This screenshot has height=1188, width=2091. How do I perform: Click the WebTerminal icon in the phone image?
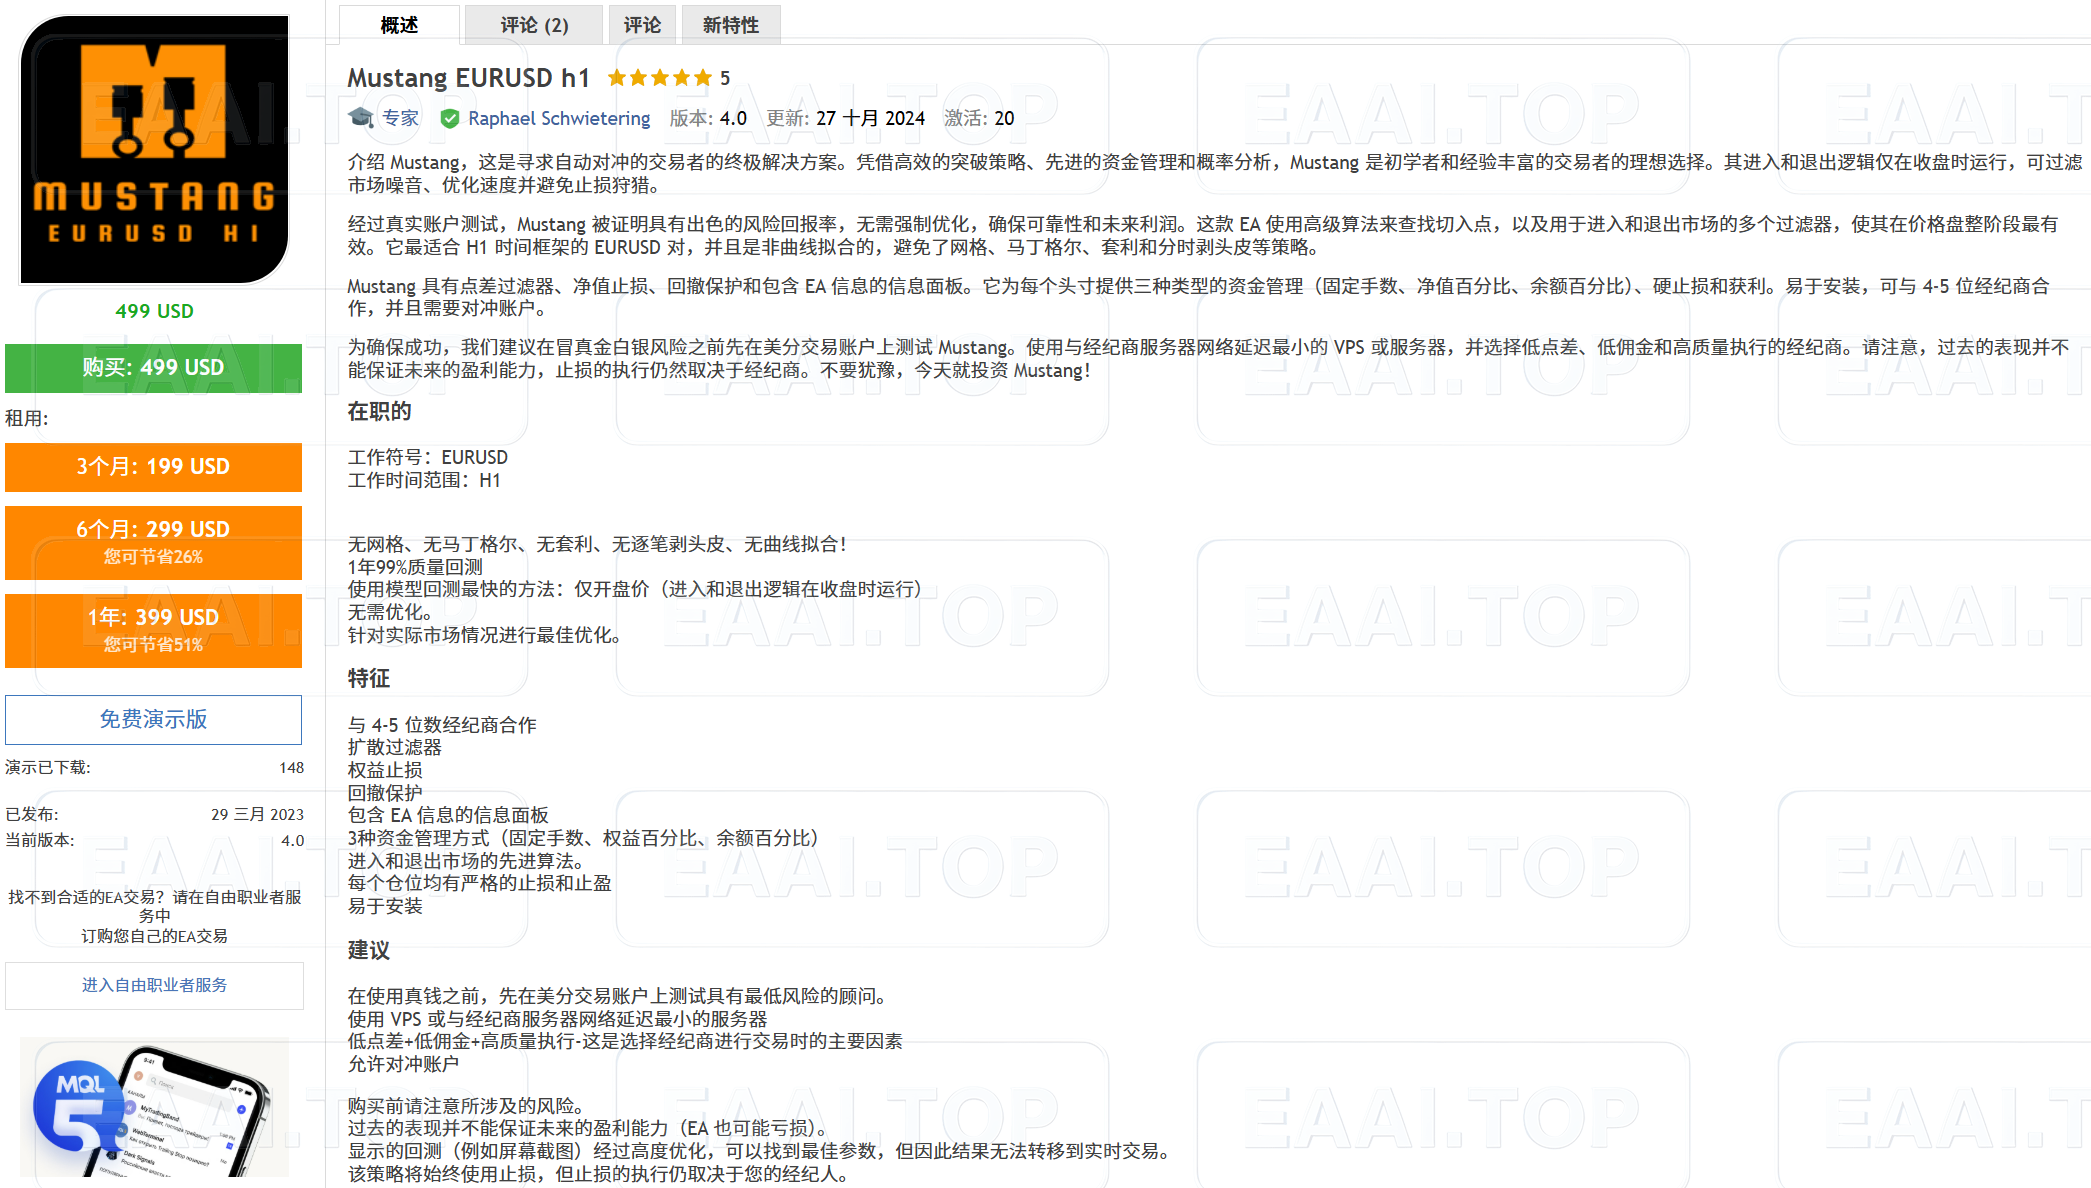point(121,1132)
